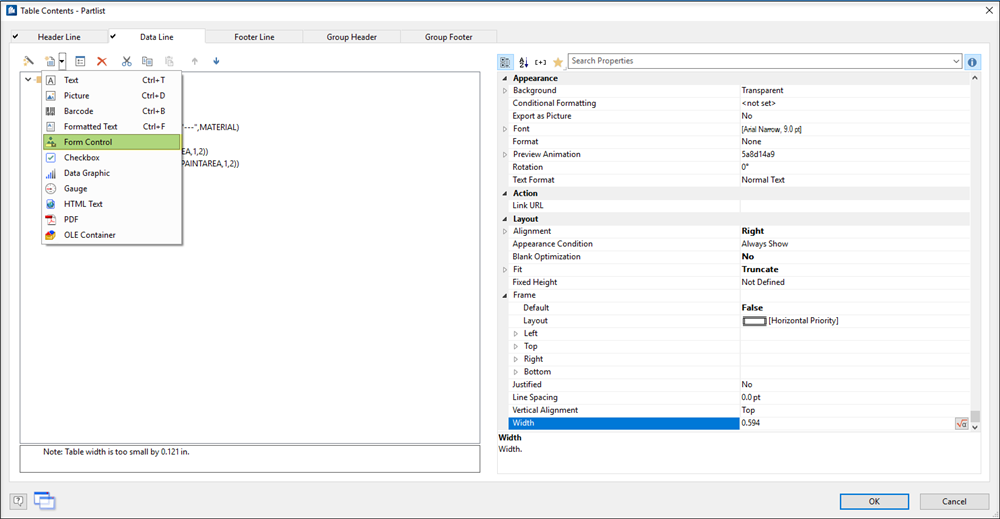Click the column properties dialog icon
Viewport: 1000px width, 519px height.
[80, 61]
